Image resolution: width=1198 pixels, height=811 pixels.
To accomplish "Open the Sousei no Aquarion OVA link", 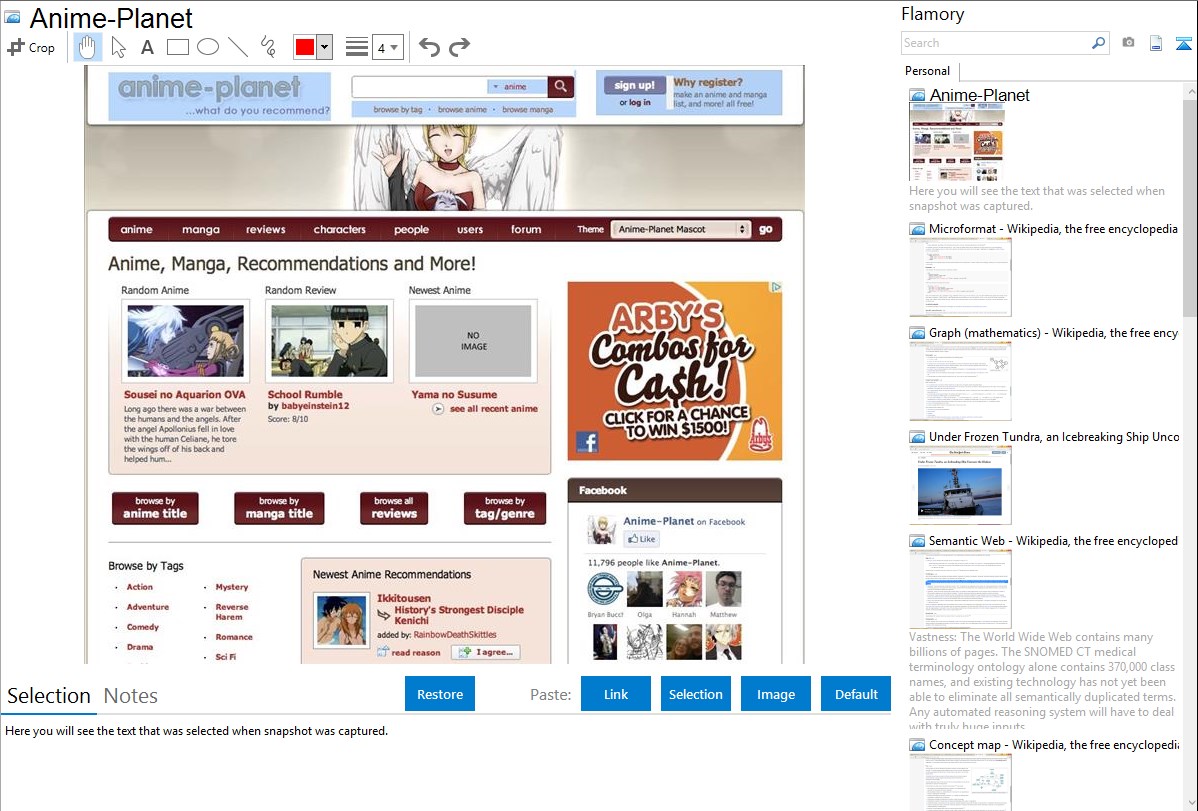I will click(185, 394).
